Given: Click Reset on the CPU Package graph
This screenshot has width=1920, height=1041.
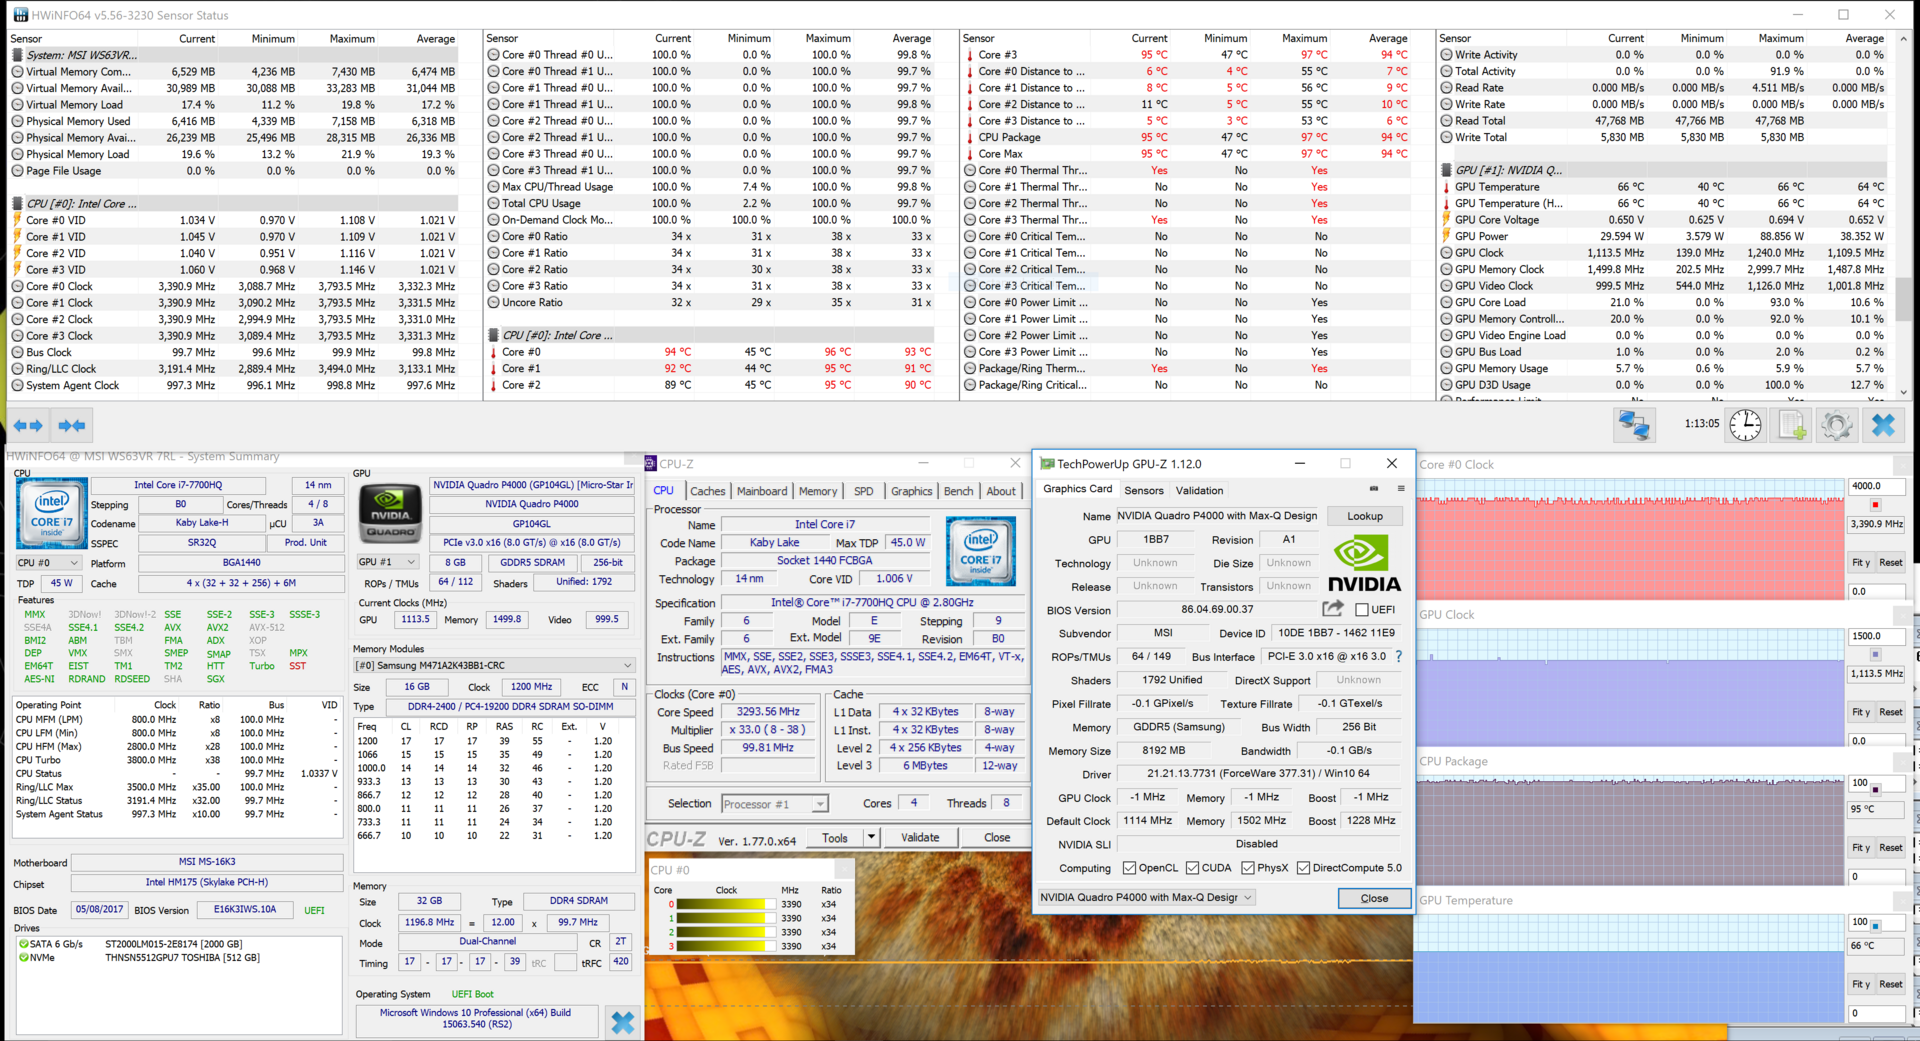Looking at the screenshot, I should click(1891, 847).
